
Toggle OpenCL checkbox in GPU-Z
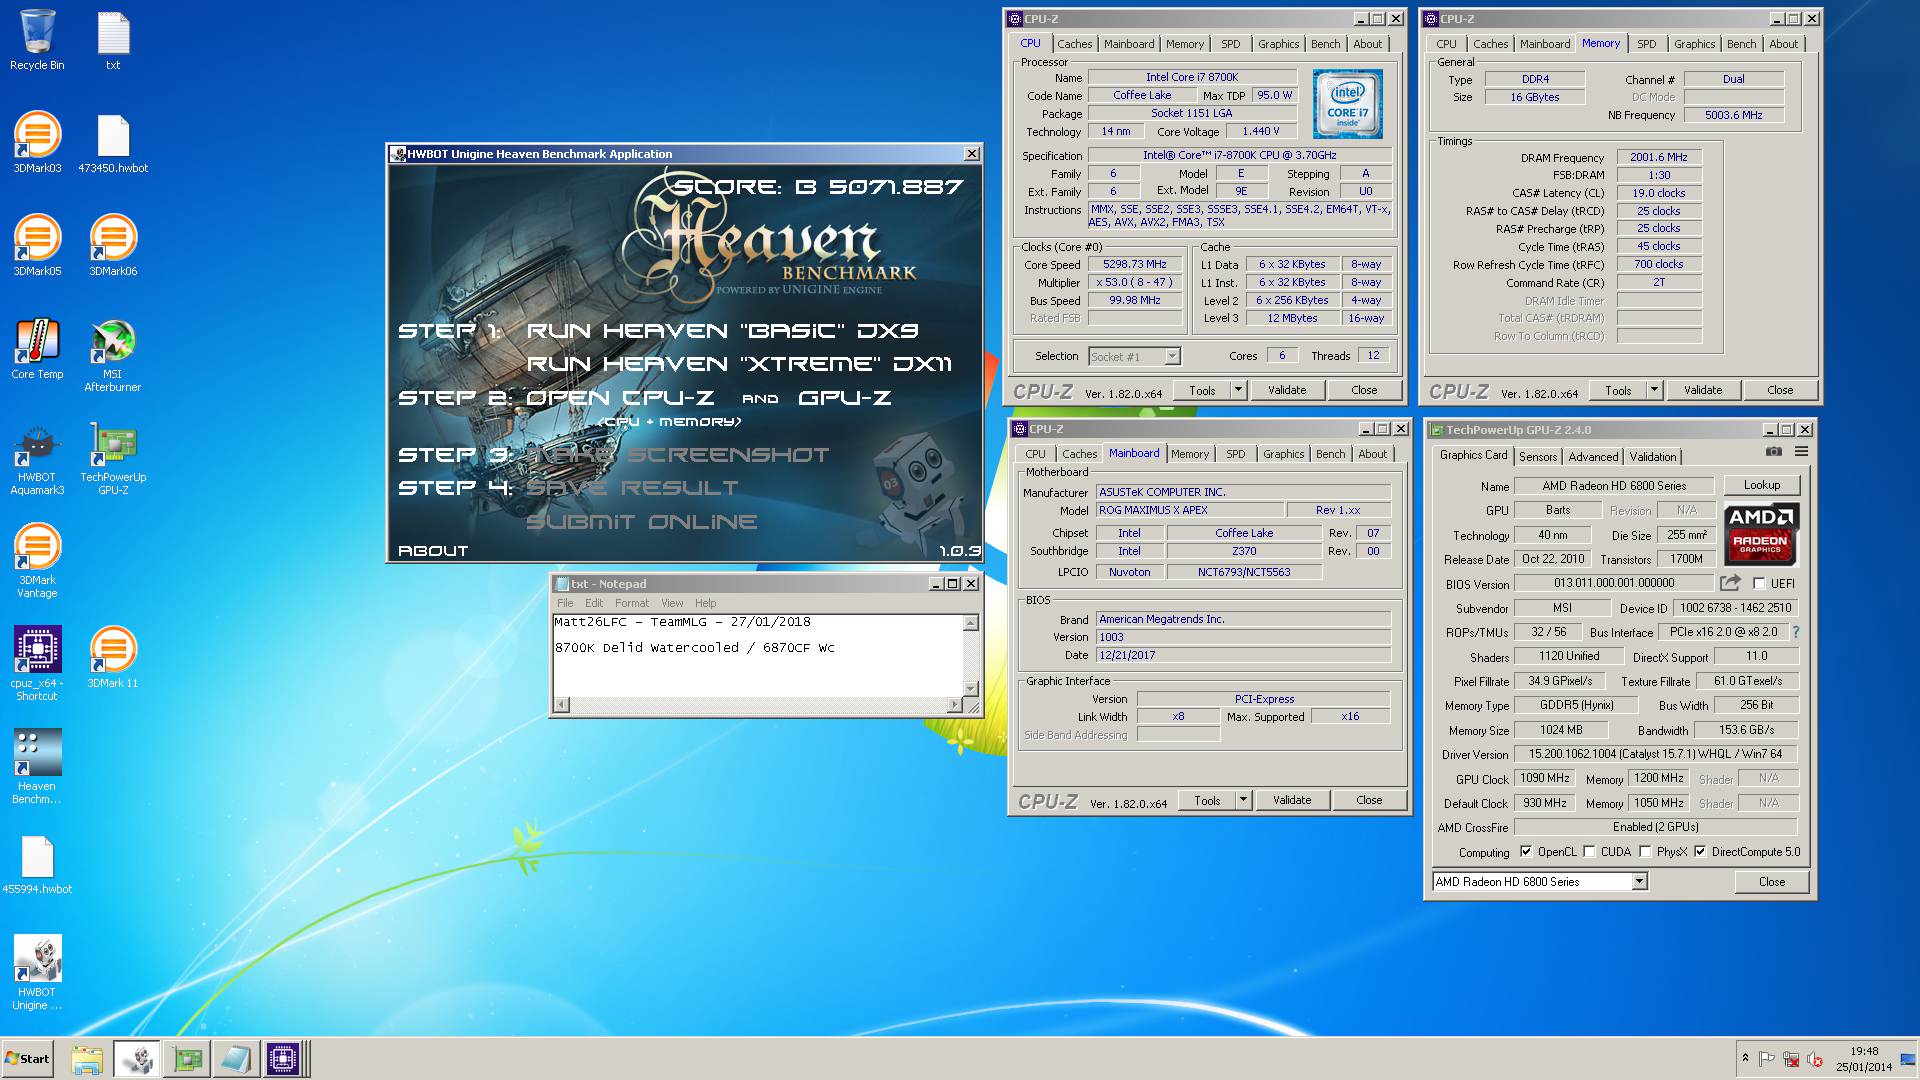tap(1526, 852)
